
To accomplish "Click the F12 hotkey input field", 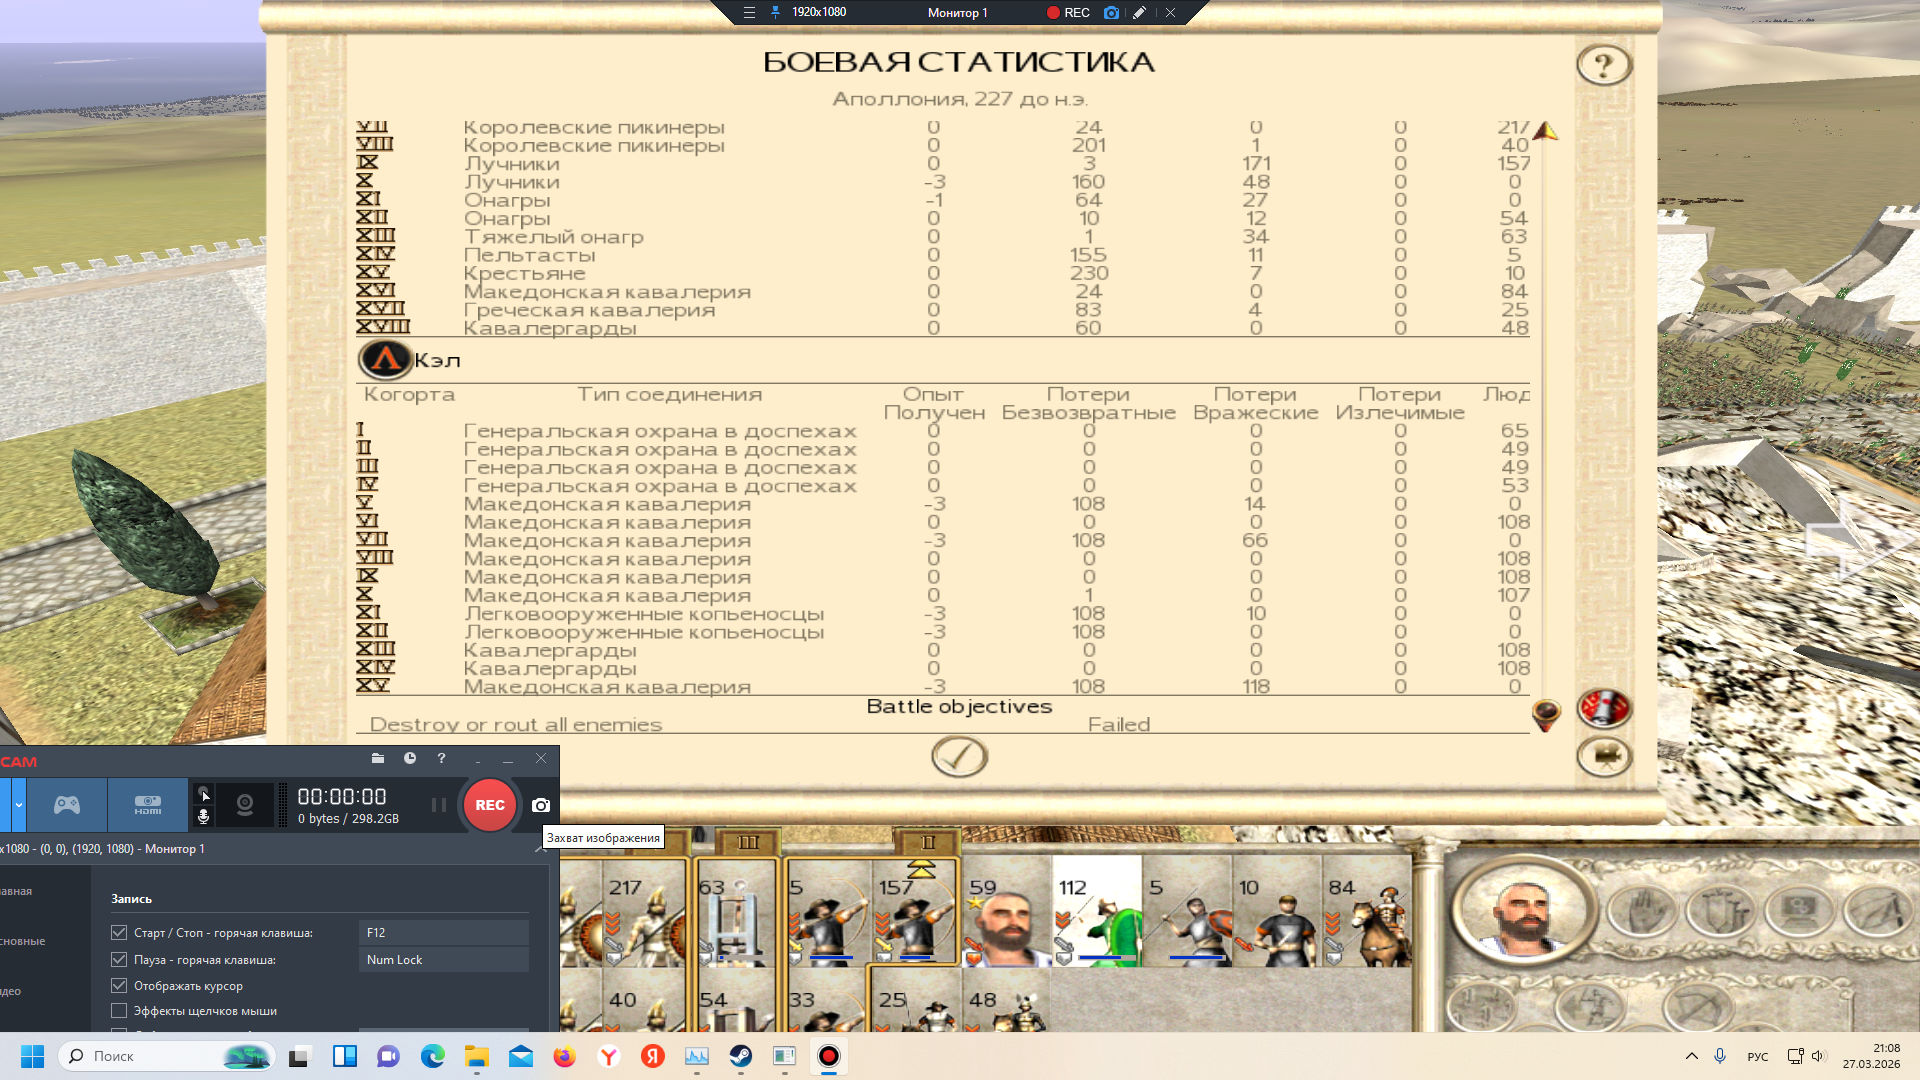I will coord(443,932).
